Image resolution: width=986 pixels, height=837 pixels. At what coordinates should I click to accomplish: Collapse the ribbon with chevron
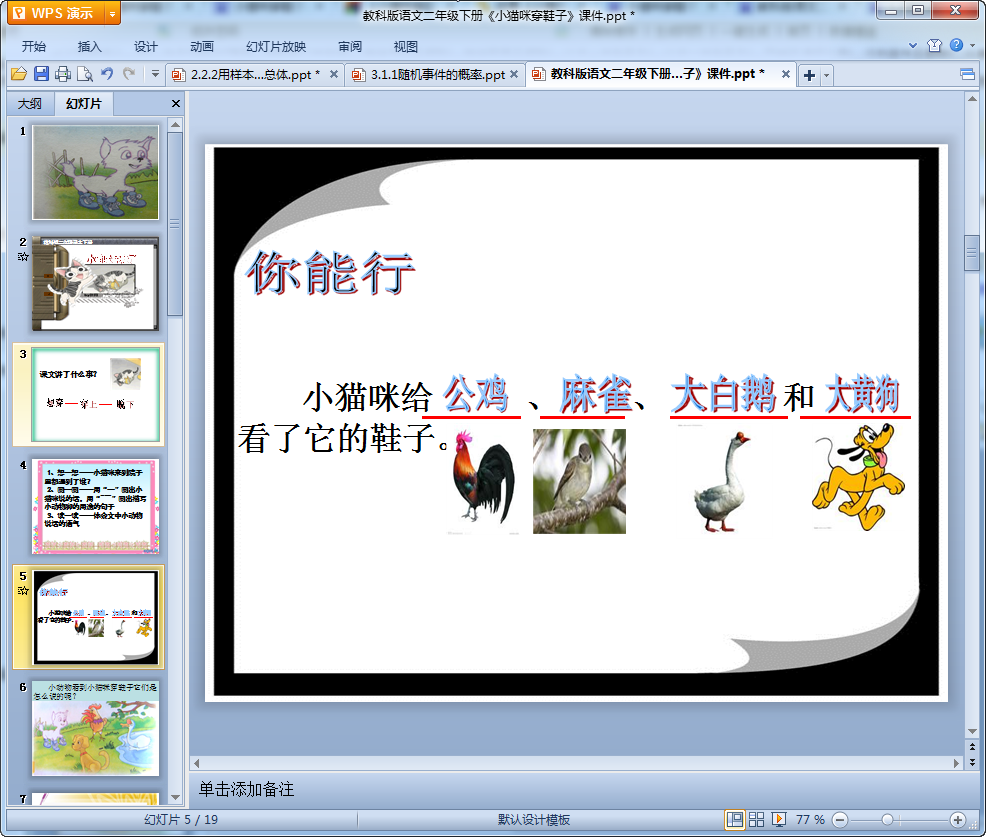click(913, 45)
